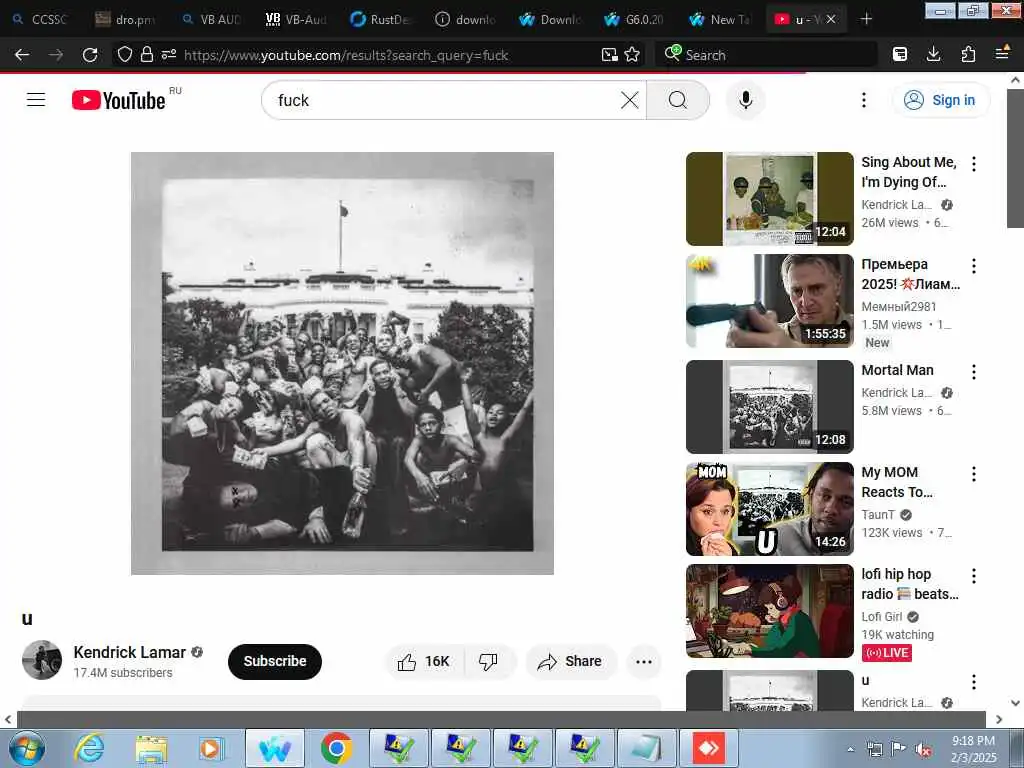Open the Liam Neeson movie thumbnail
Viewport: 1024px width, 768px height.
click(770, 300)
